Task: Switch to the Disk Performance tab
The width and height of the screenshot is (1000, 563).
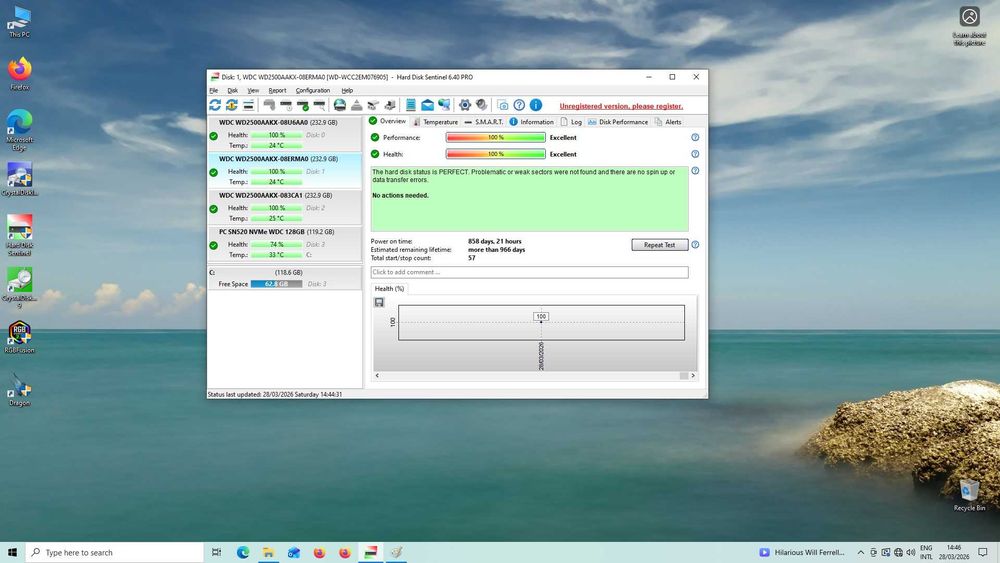Action: coord(618,122)
